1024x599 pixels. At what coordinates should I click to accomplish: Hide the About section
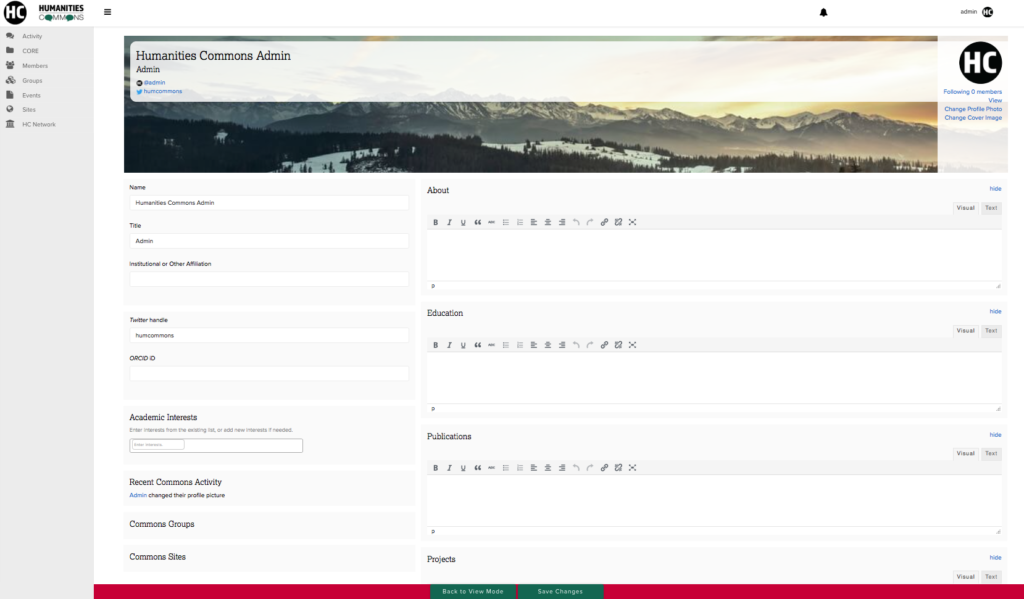995,189
